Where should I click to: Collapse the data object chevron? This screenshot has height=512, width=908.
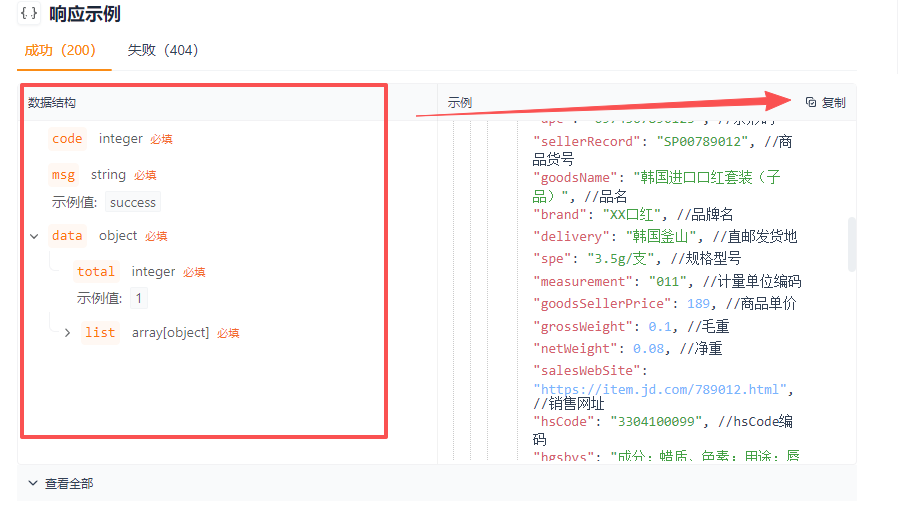point(35,236)
